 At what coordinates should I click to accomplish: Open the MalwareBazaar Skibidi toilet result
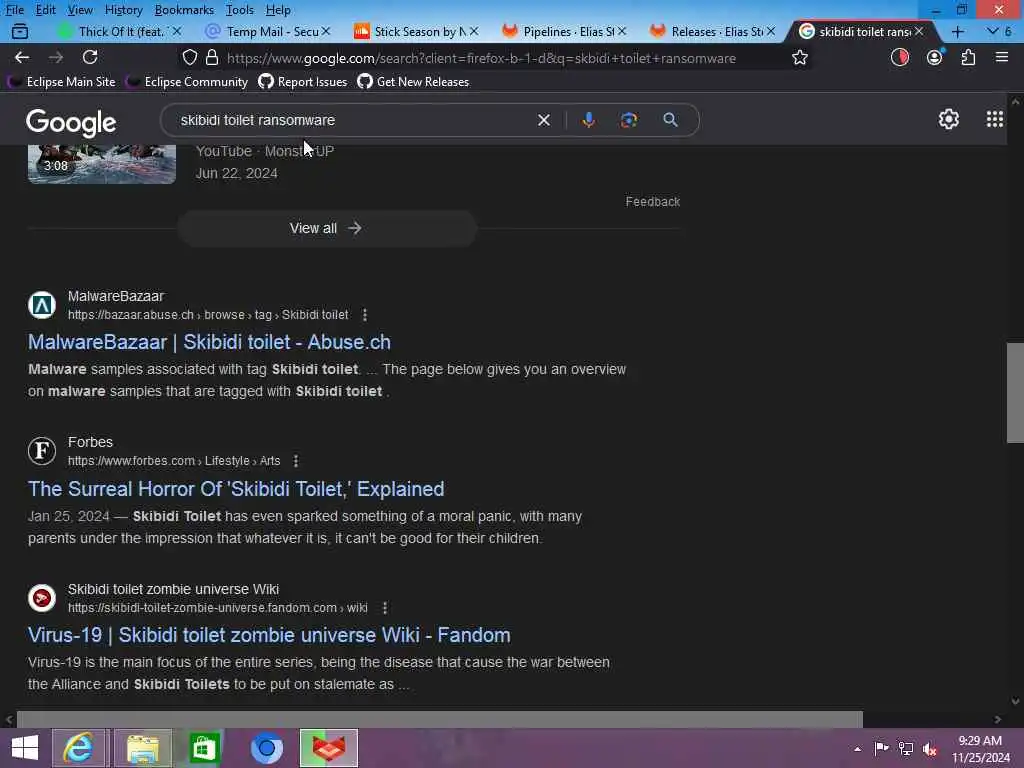point(209,342)
